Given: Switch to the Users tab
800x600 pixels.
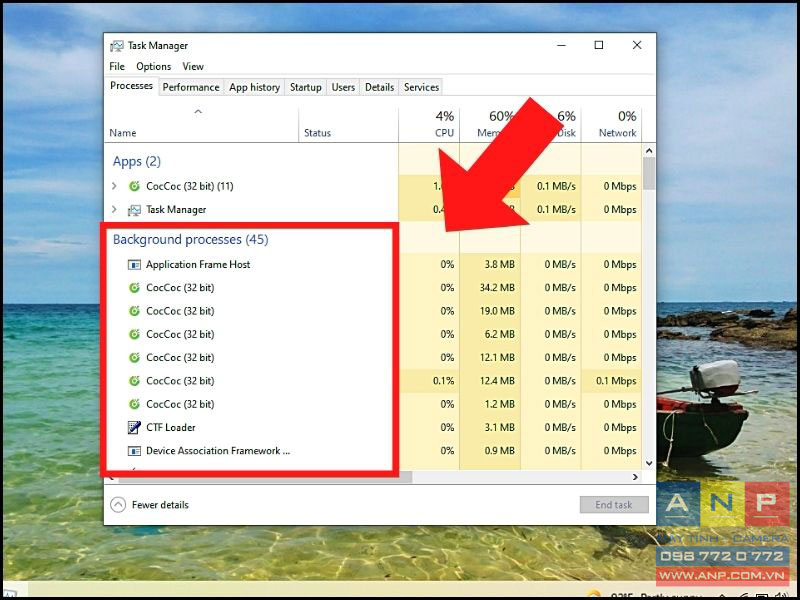Looking at the screenshot, I should (343, 87).
